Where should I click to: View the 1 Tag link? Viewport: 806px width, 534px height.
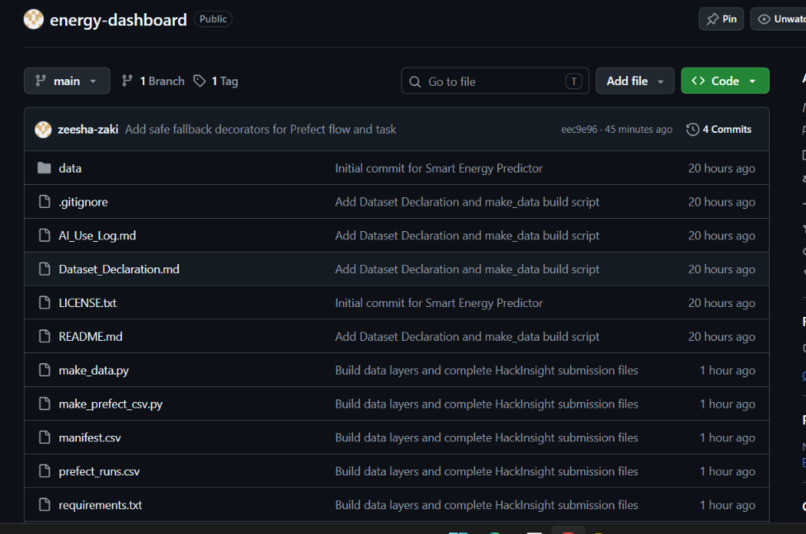pyautogui.click(x=216, y=81)
